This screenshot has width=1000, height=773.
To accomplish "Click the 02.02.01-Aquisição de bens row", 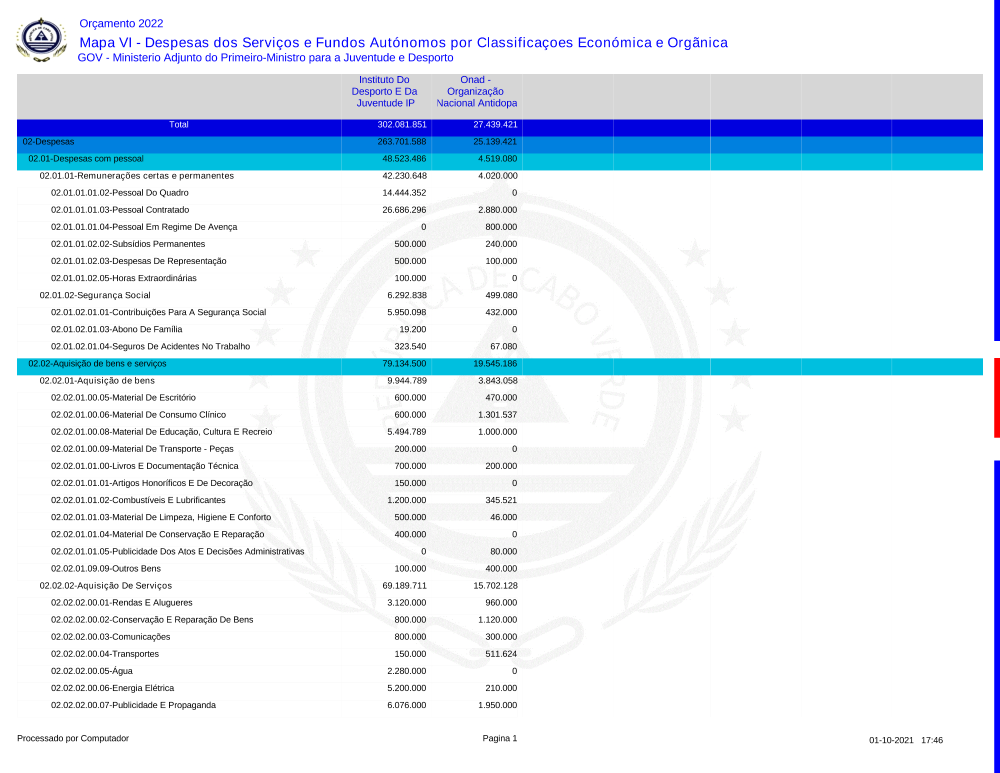I will pos(97,381).
